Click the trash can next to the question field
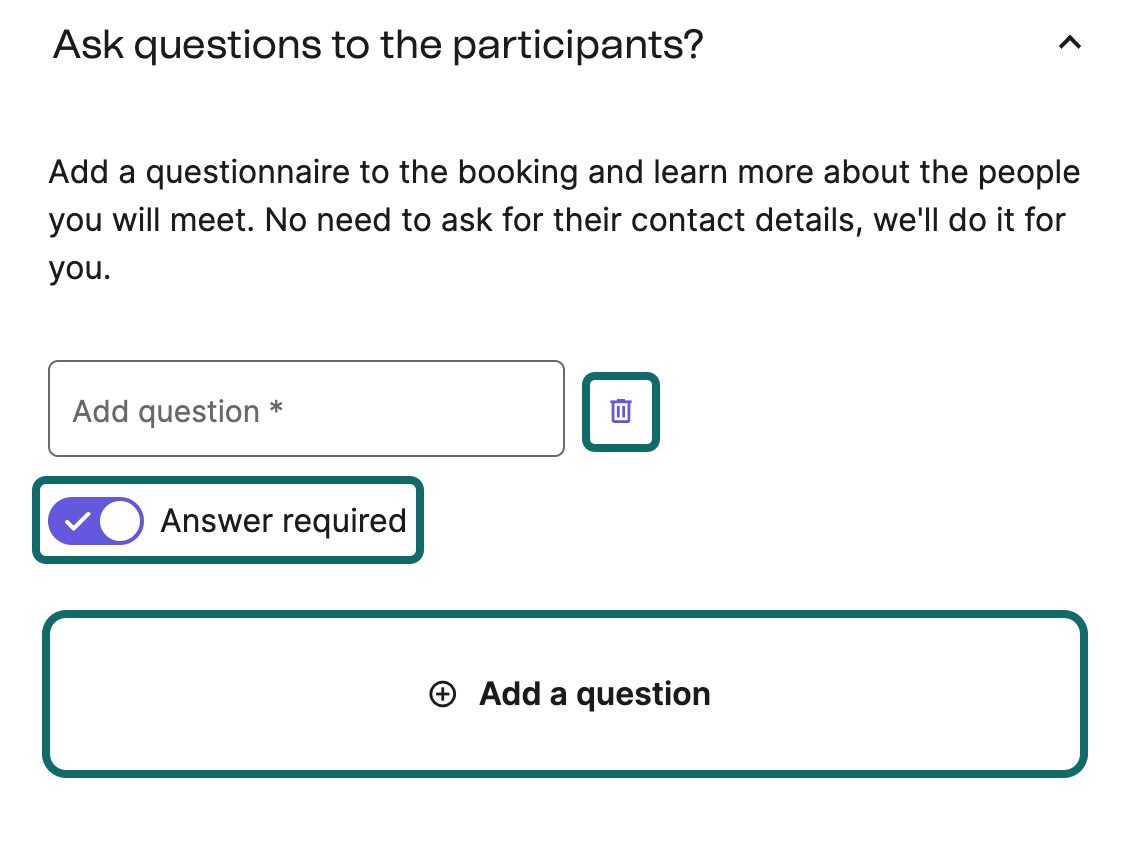 coord(620,411)
